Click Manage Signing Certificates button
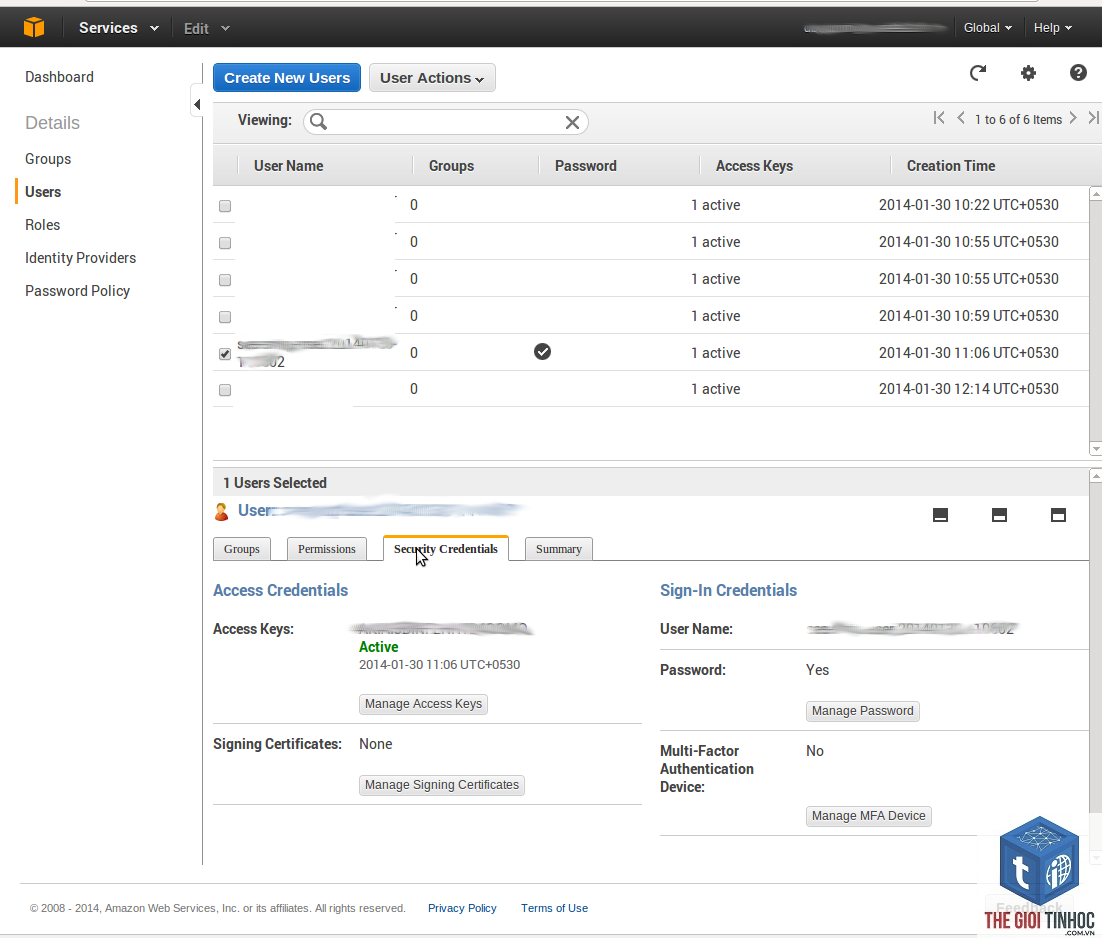This screenshot has width=1102, height=938. 441,785
